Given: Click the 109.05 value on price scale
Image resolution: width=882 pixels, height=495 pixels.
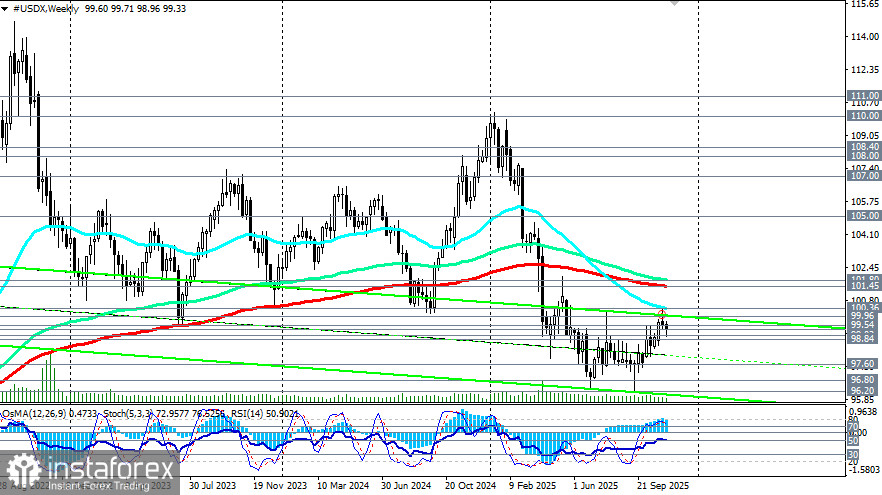Looking at the screenshot, I should [x=865, y=136].
